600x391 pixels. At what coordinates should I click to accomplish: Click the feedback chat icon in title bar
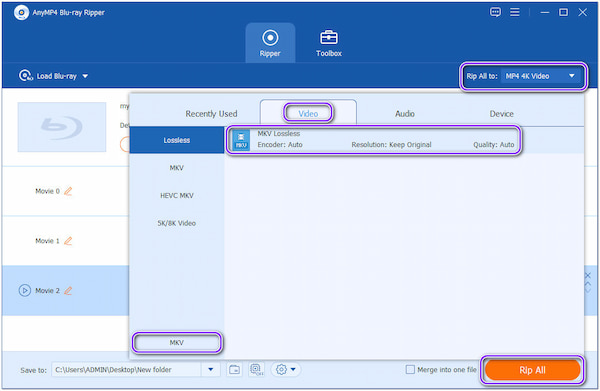pyautogui.click(x=495, y=12)
